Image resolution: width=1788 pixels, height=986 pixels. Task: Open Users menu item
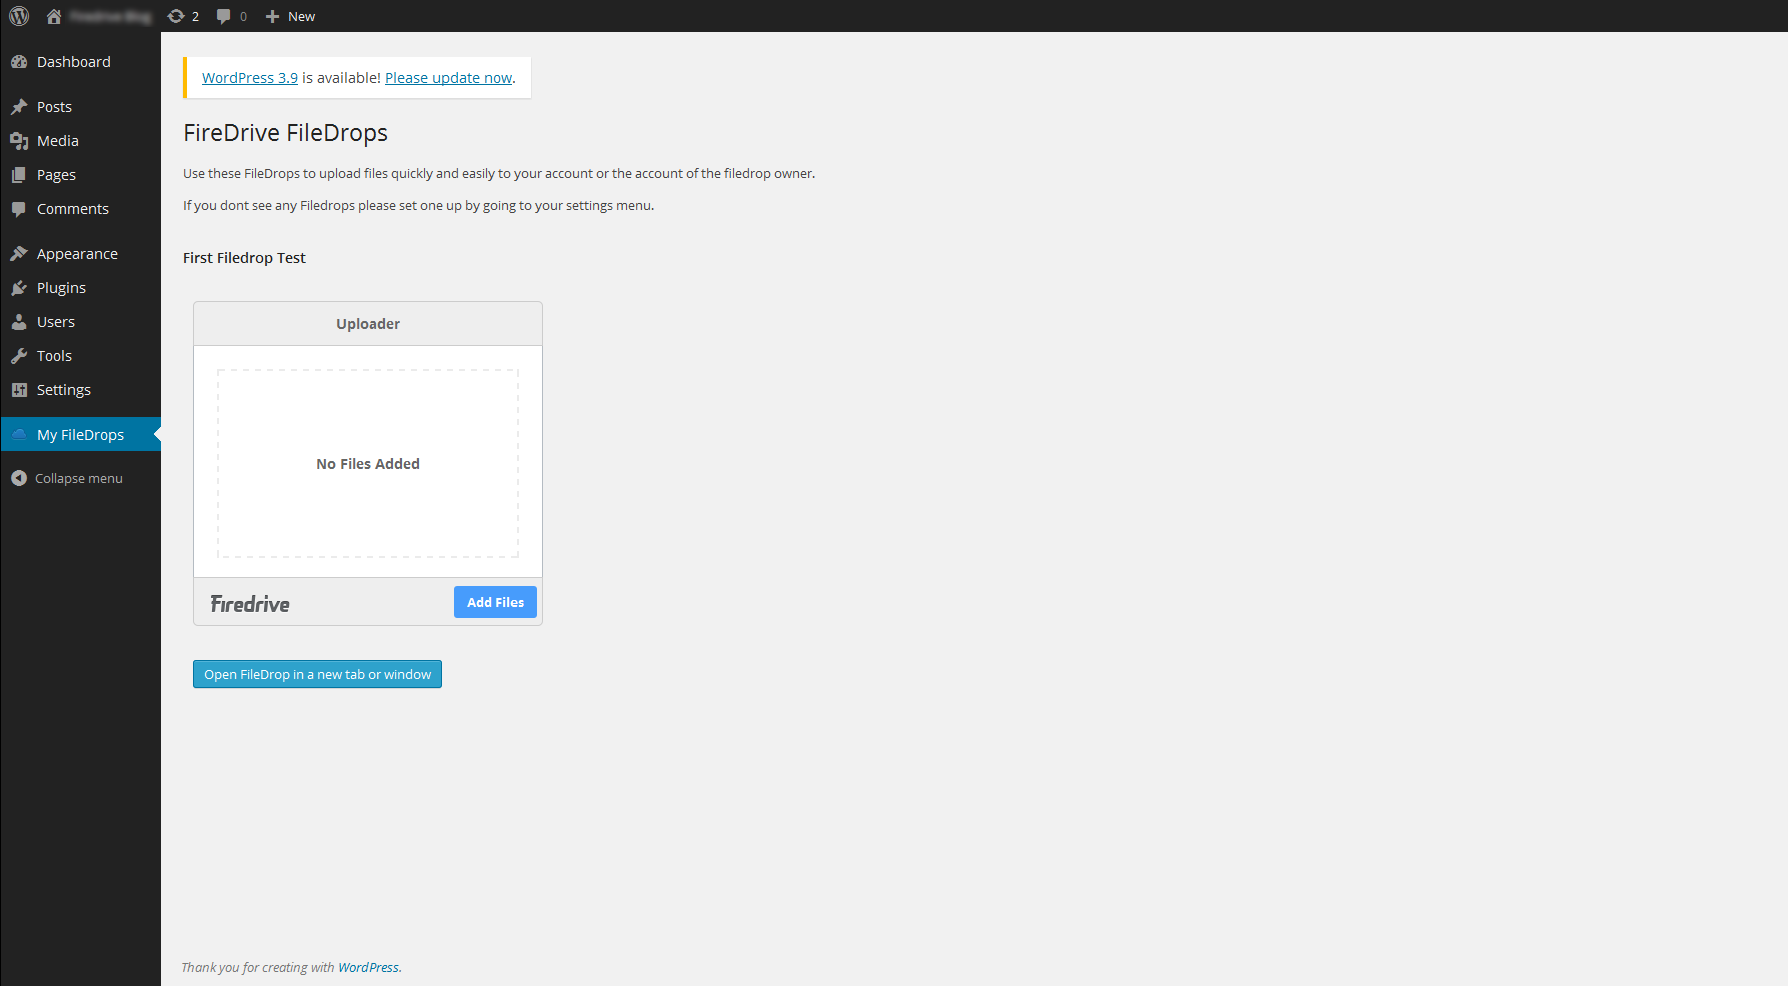(x=80, y=322)
